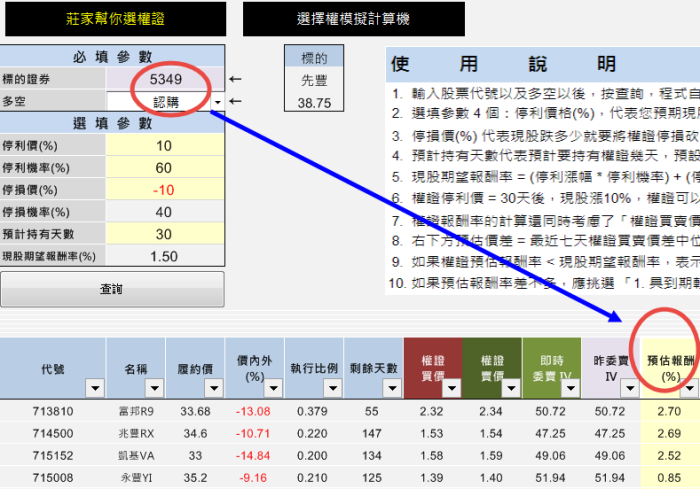This screenshot has width=700, height=489.
Task: Click the remaining days cell 125
Action: (x=372, y=478)
